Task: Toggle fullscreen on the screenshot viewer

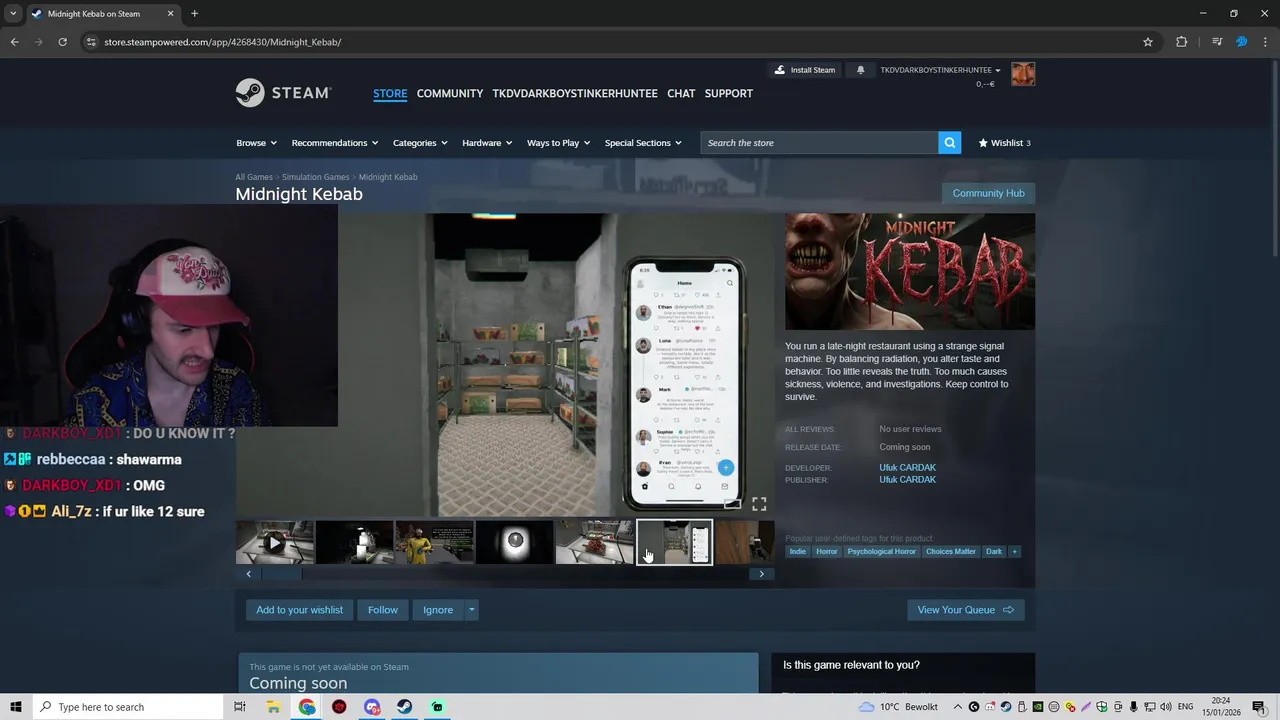Action: pos(759,504)
